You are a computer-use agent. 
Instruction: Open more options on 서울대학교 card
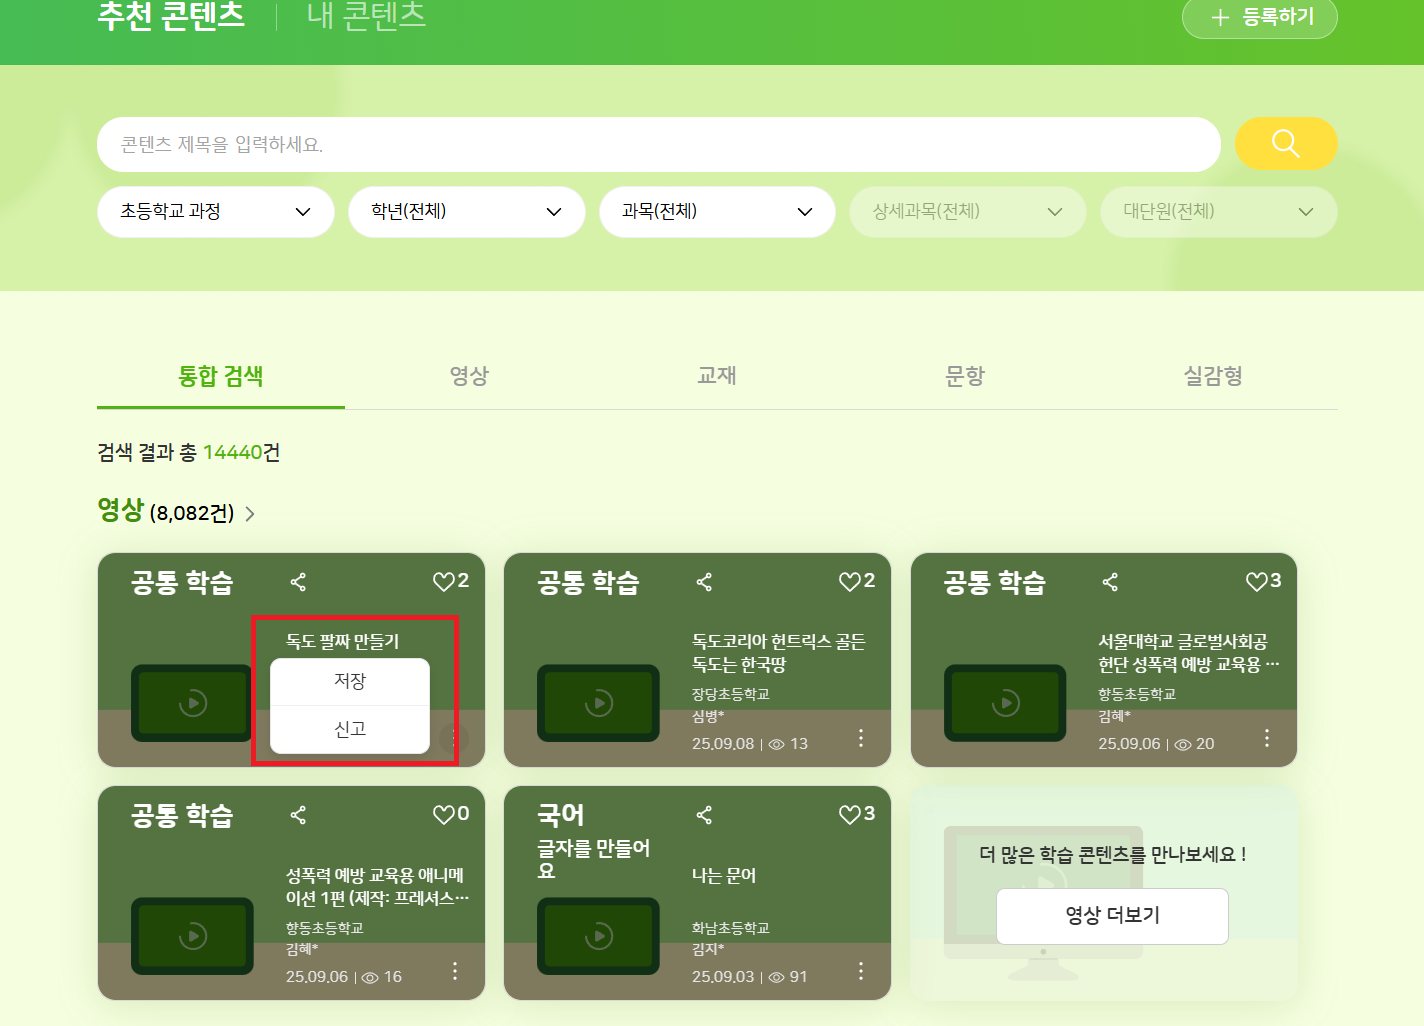[1267, 738]
